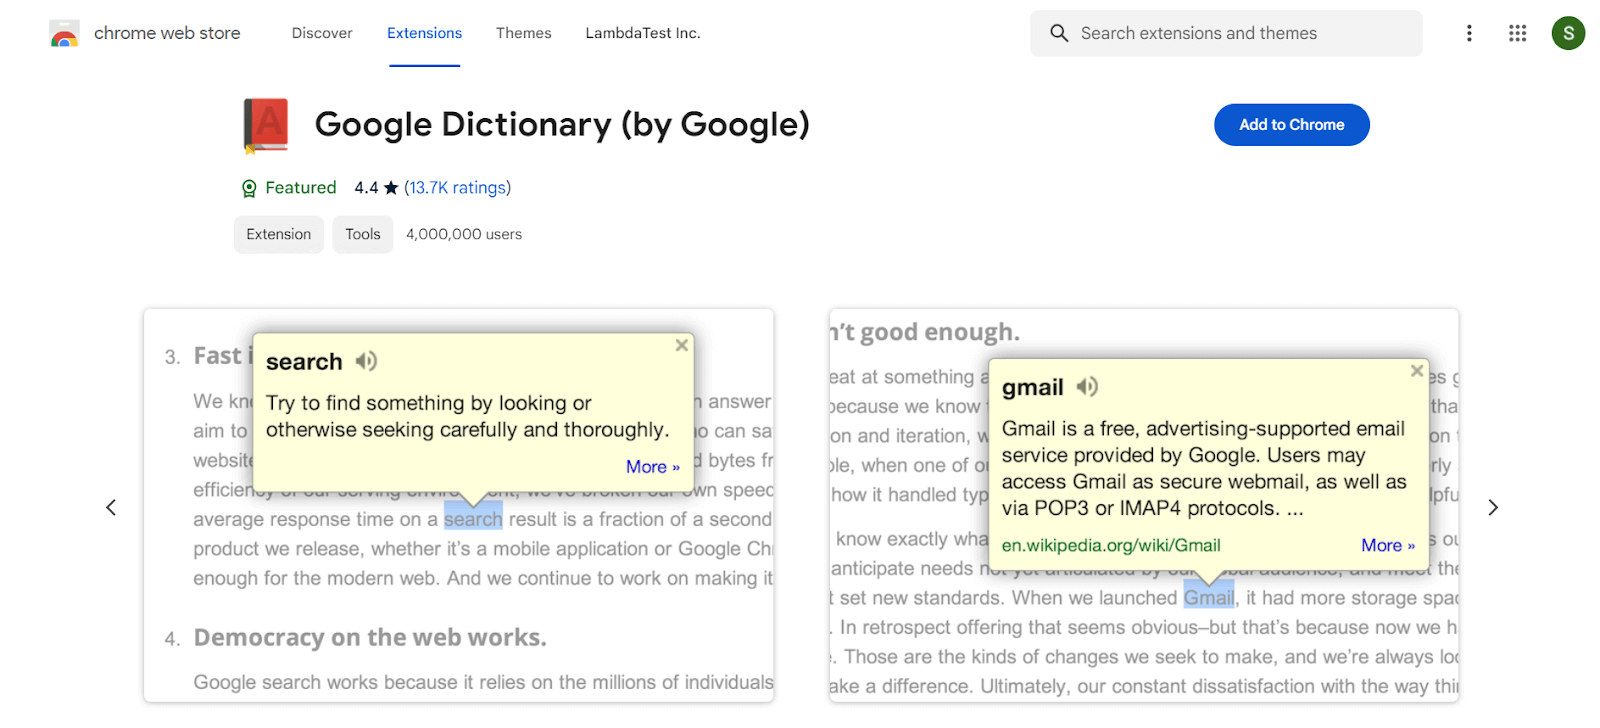Show previous screenshot with left arrow
The width and height of the screenshot is (1600, 728).
(111, 508)
